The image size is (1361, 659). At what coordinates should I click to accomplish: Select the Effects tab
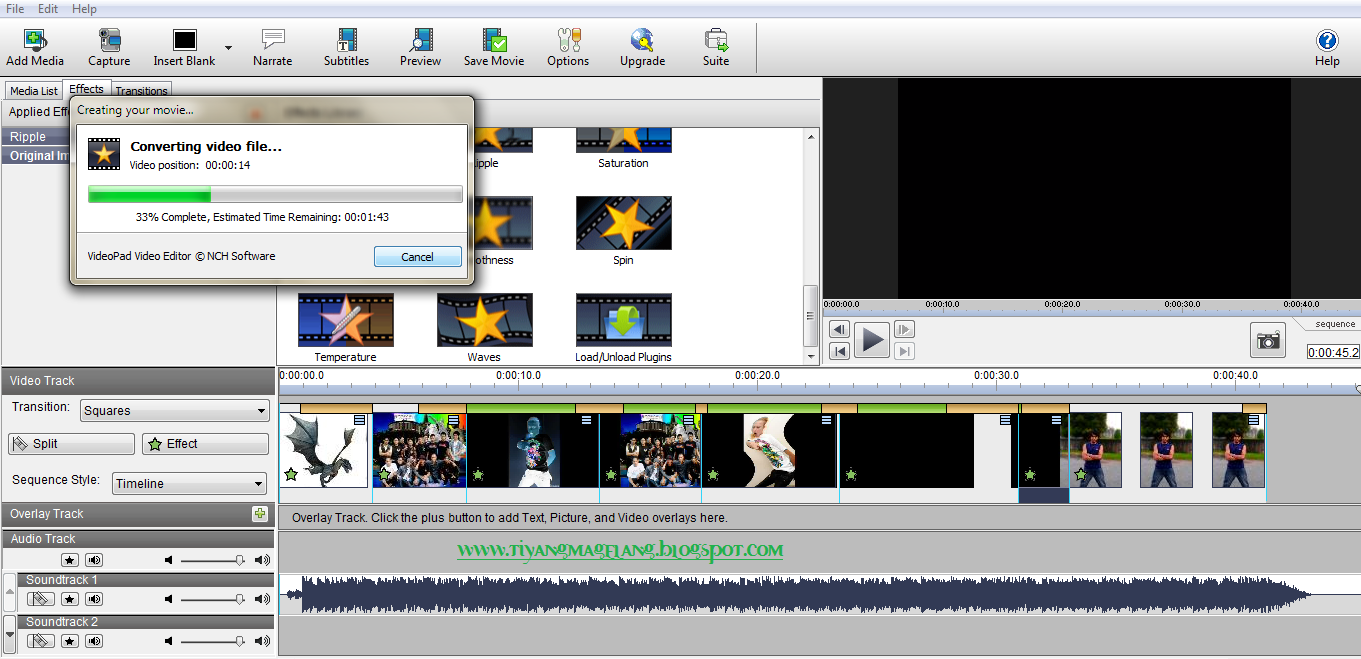86,89
